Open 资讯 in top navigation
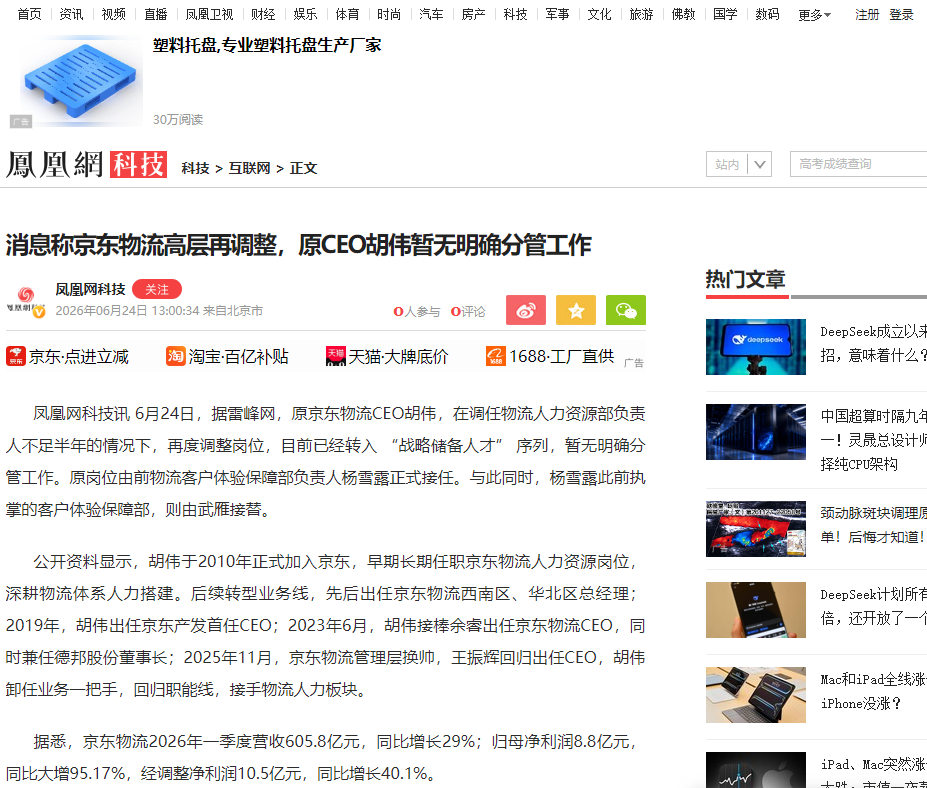This screenshot has width=927, height=788. tap(72, 14)
